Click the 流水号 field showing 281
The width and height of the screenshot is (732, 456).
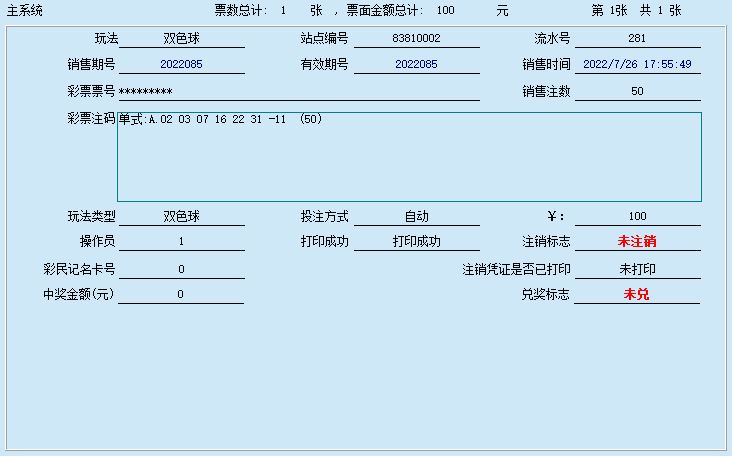(637, 38)
